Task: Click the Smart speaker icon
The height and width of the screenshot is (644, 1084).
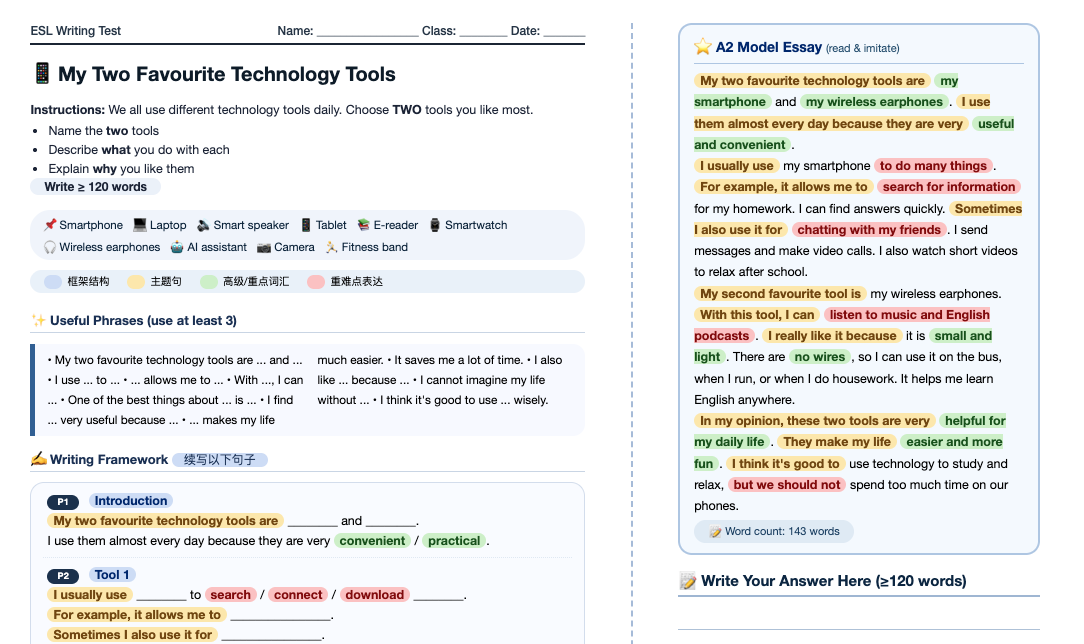Action: pyautogui.click(x=203, y=225)
